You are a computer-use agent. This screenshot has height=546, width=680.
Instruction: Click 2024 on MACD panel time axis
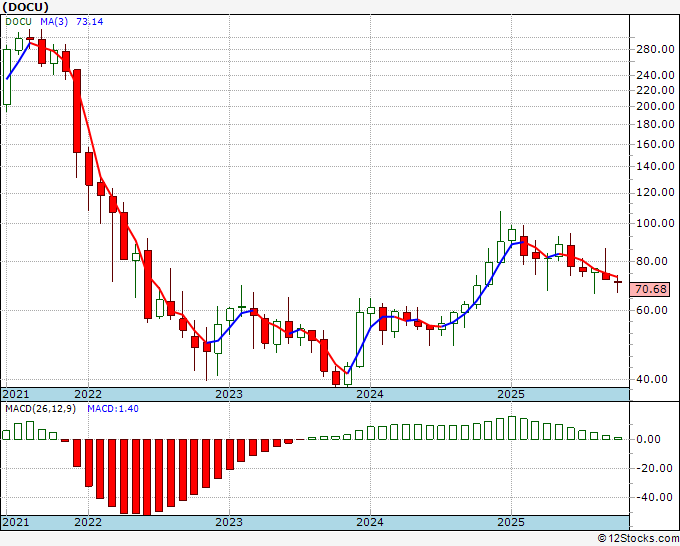coord(370,522)
